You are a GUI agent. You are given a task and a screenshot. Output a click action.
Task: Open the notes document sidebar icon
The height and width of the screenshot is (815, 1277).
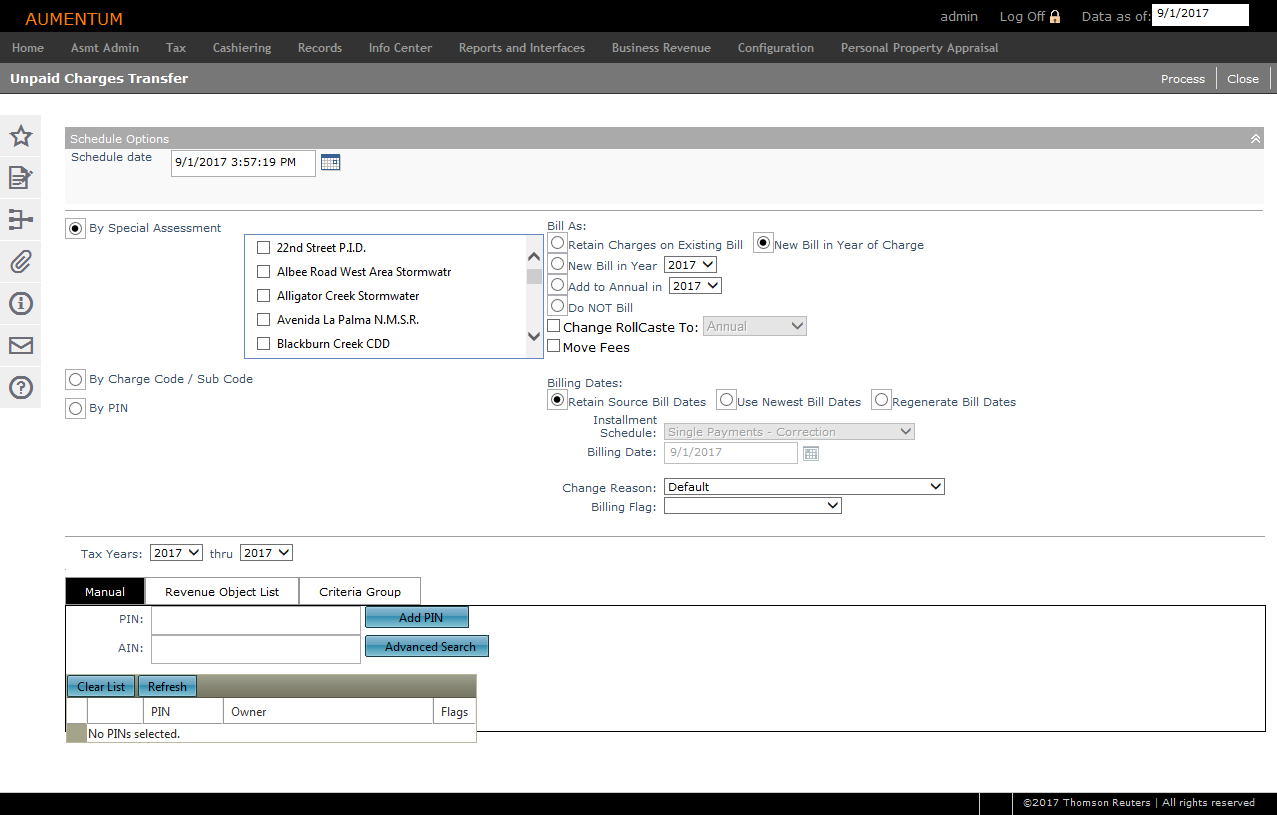(x=21, y=178)
